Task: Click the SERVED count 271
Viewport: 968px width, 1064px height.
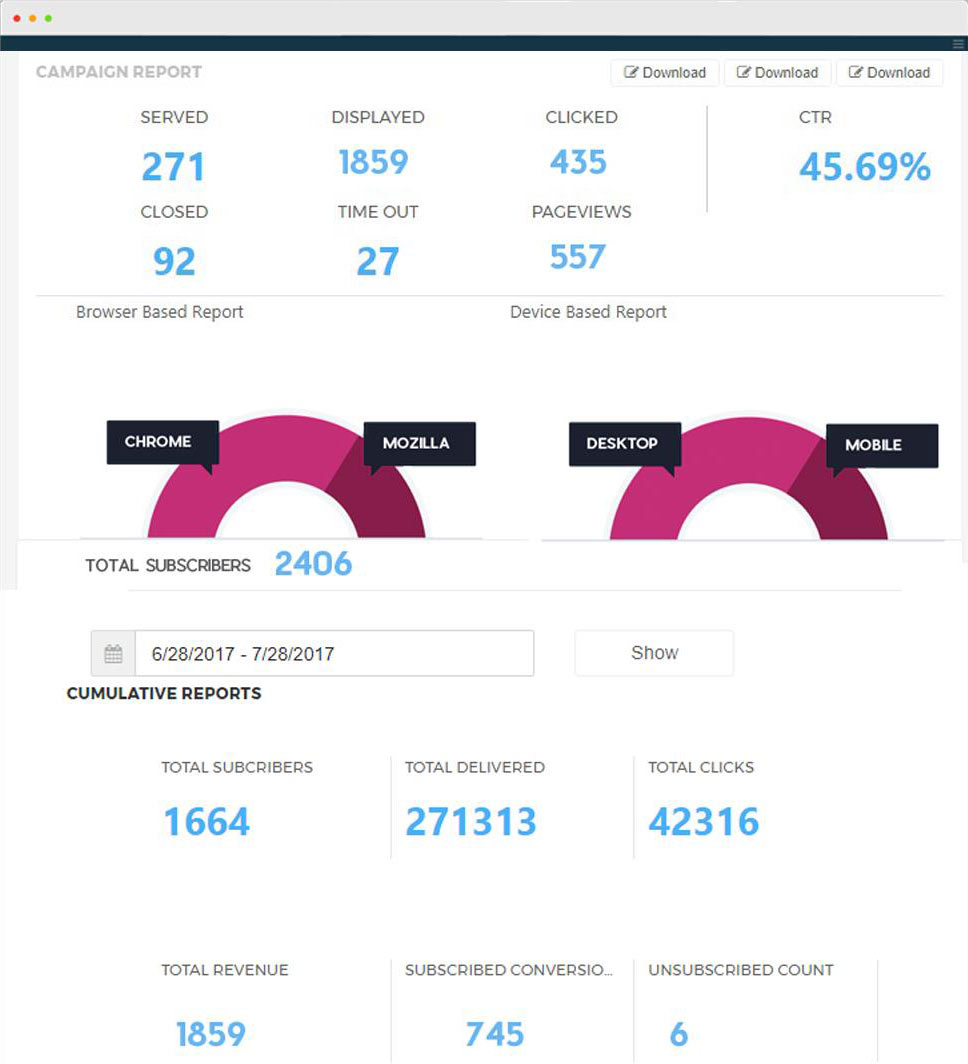Action: coord(173,166)
